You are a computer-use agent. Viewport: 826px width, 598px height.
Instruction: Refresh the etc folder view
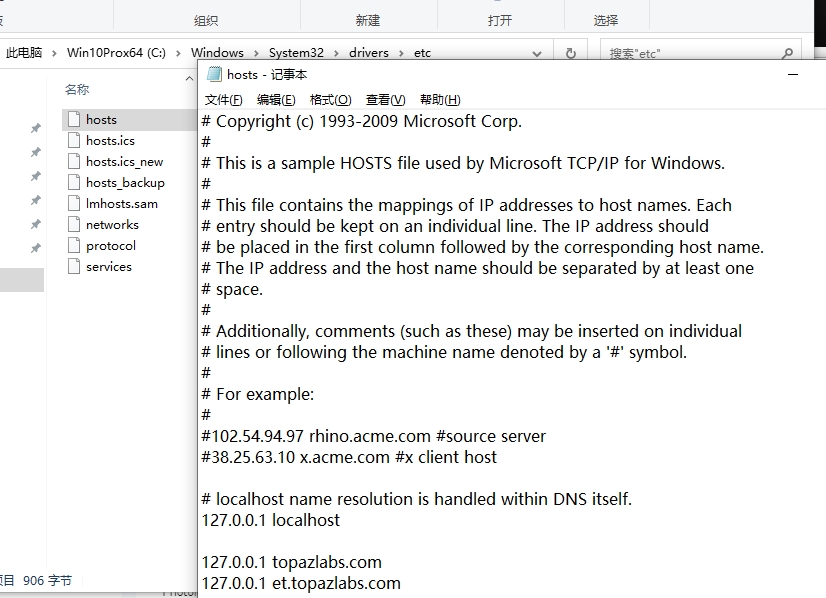coord(571,53)
